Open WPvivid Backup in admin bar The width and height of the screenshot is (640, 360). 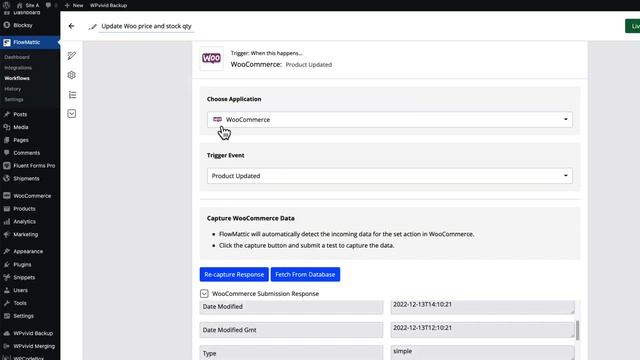tap(108, 5)
